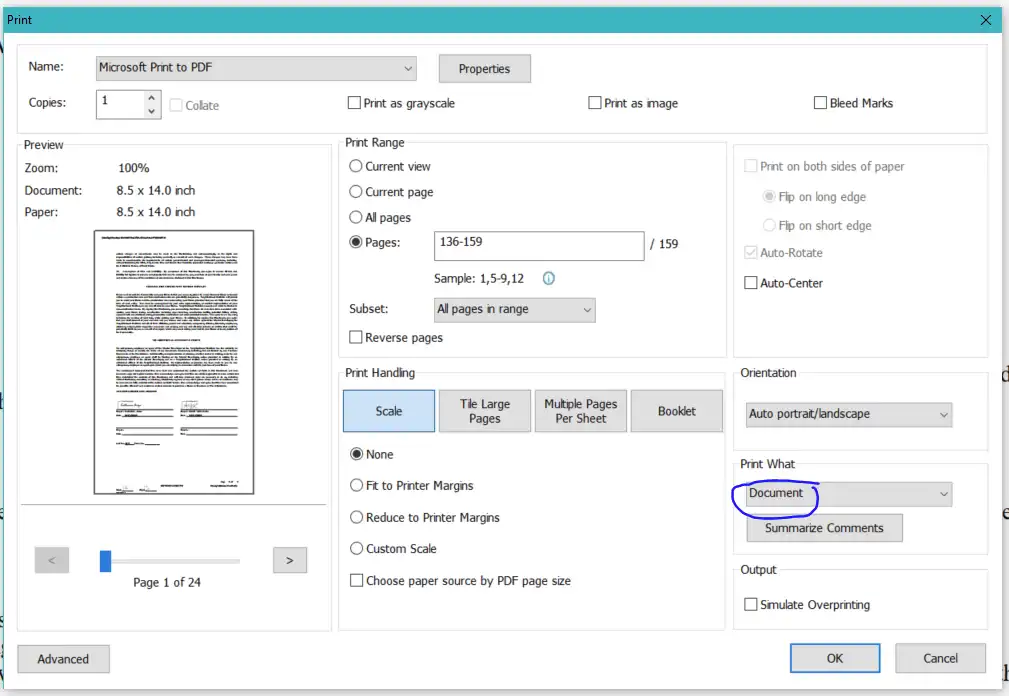Toggle Auto-Center on

click(751, 283)
